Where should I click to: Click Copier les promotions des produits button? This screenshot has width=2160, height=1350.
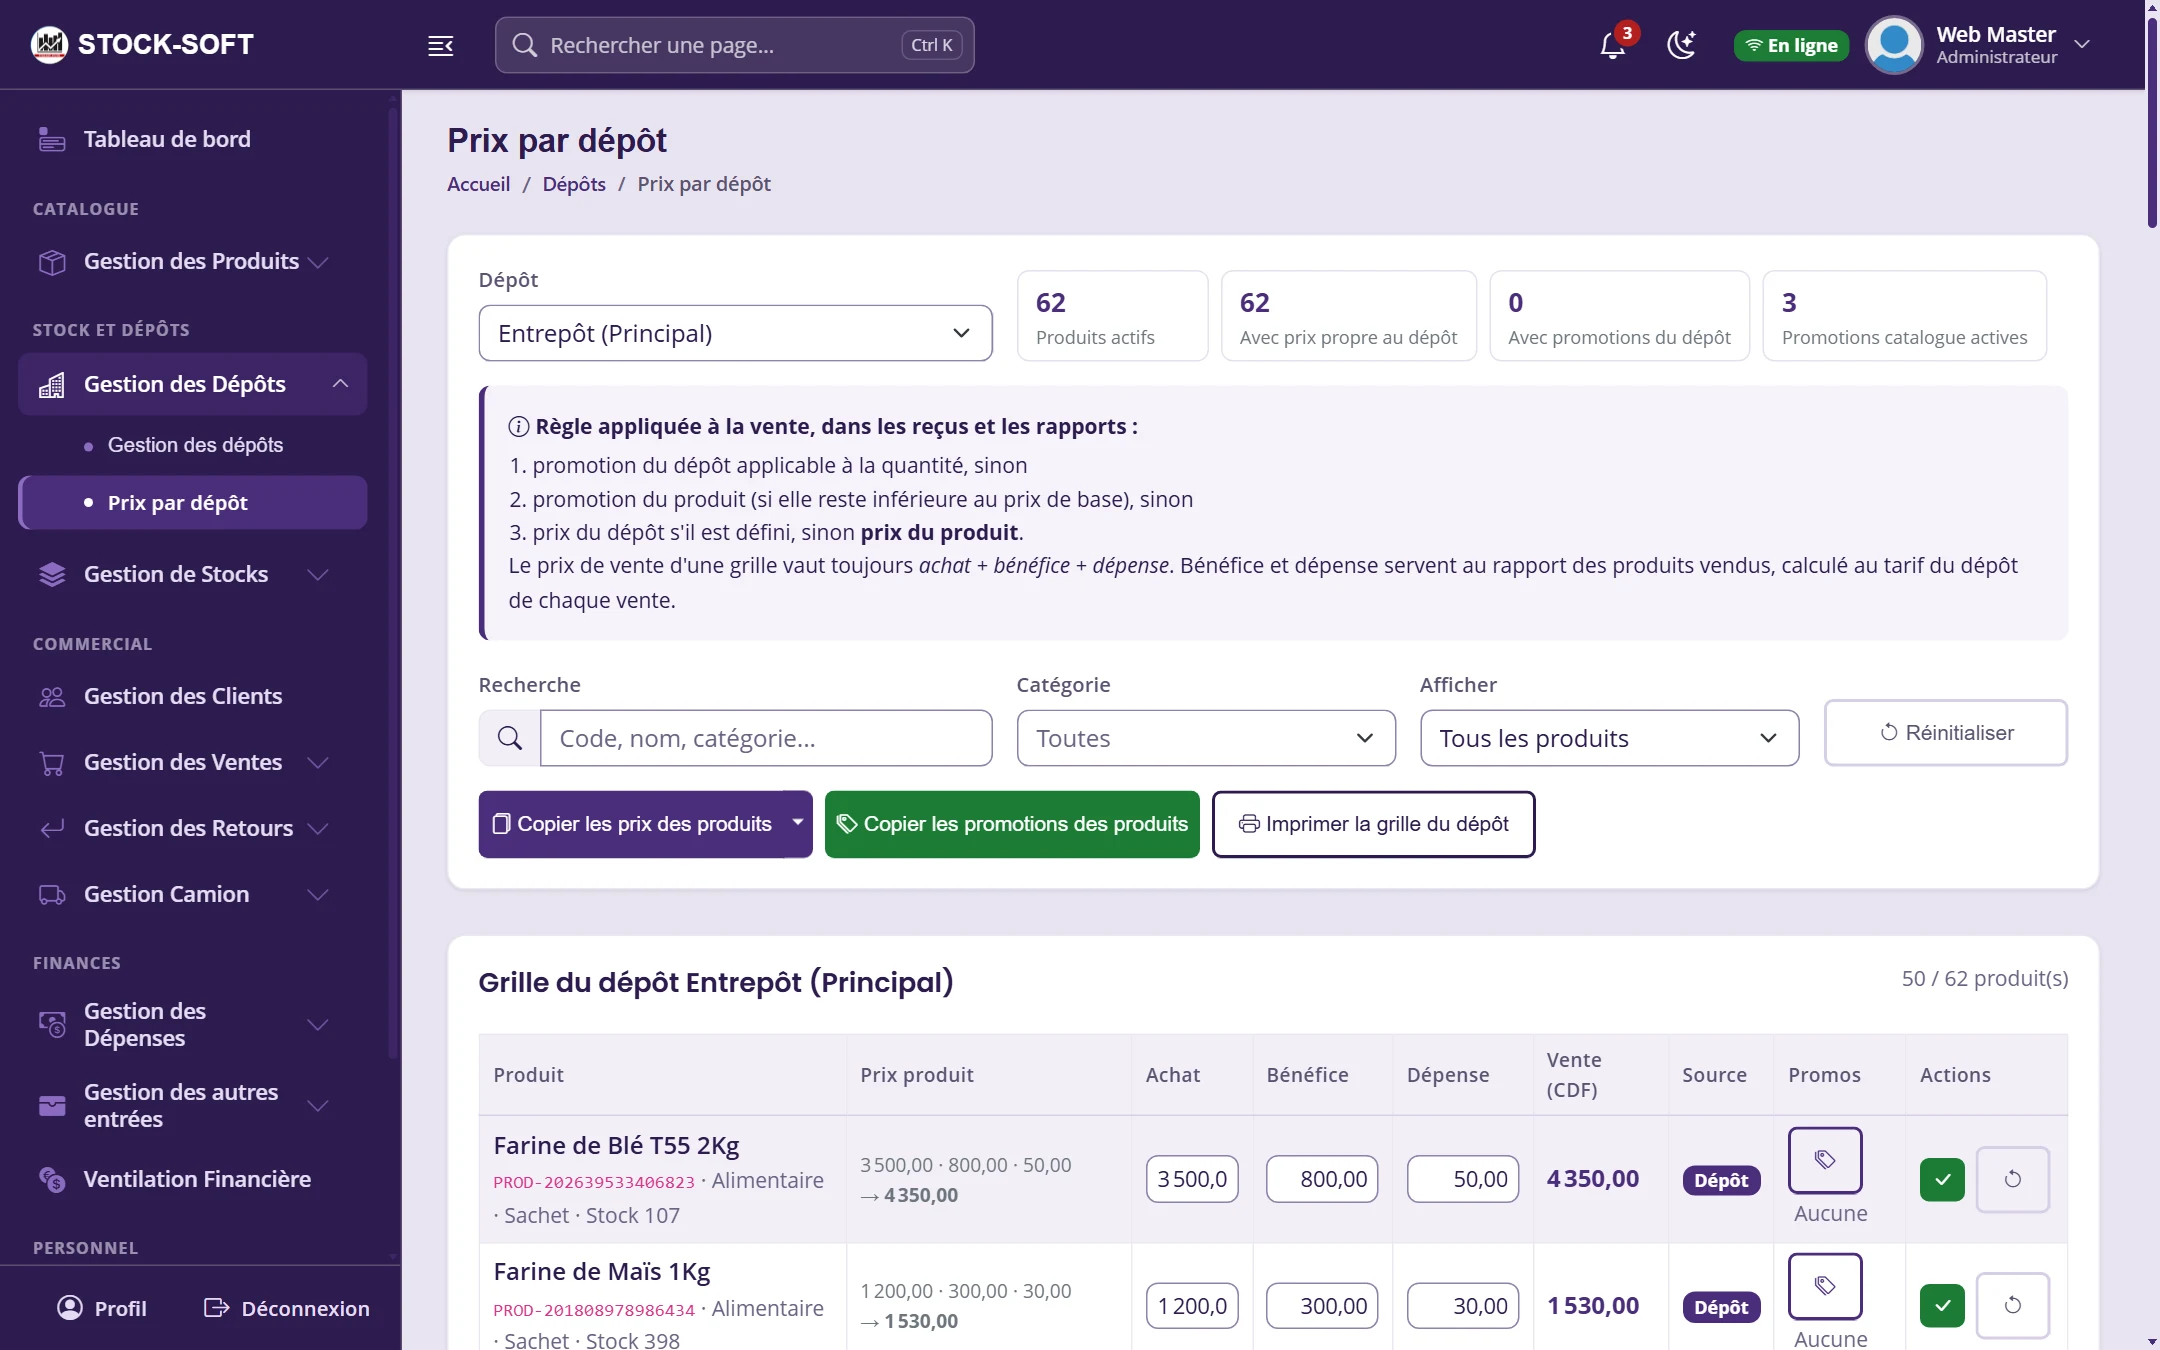coord(1012,824)
